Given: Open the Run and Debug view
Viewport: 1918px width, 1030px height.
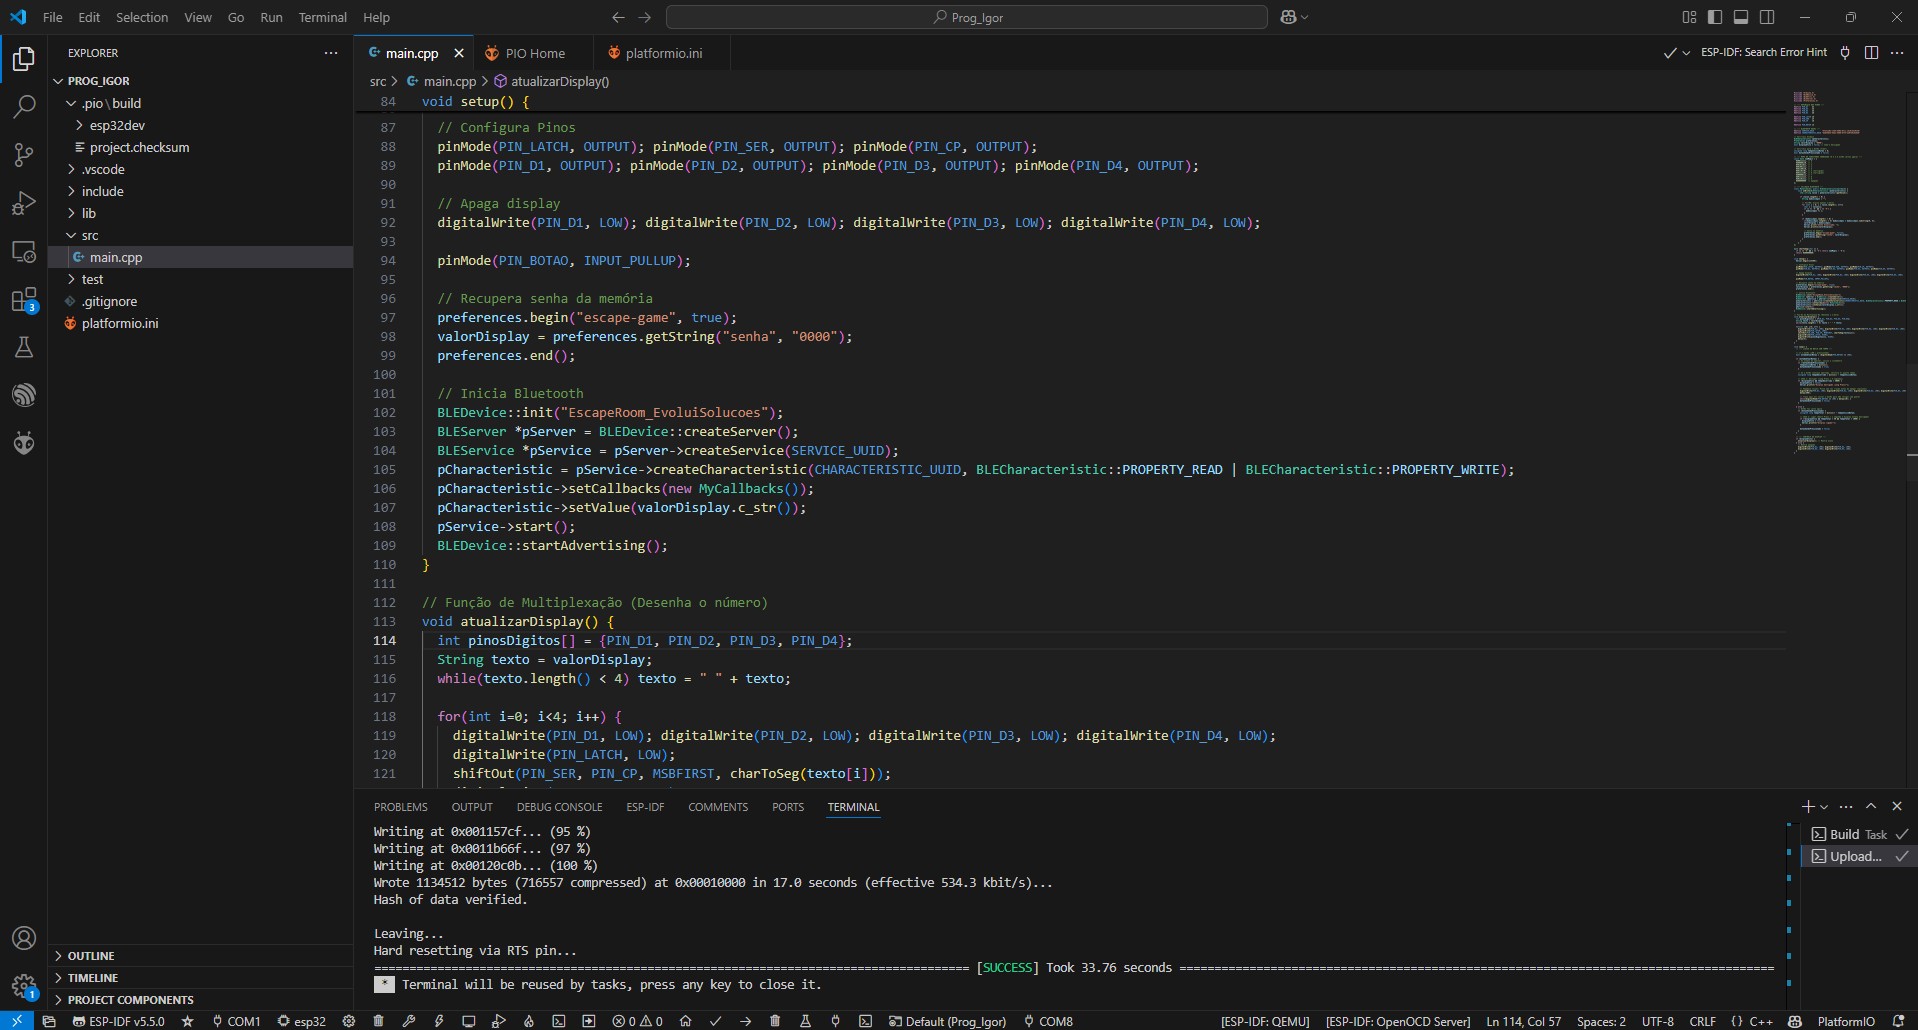Looking at the screenshot, I should pyautogui.click(x=24, y=203).
